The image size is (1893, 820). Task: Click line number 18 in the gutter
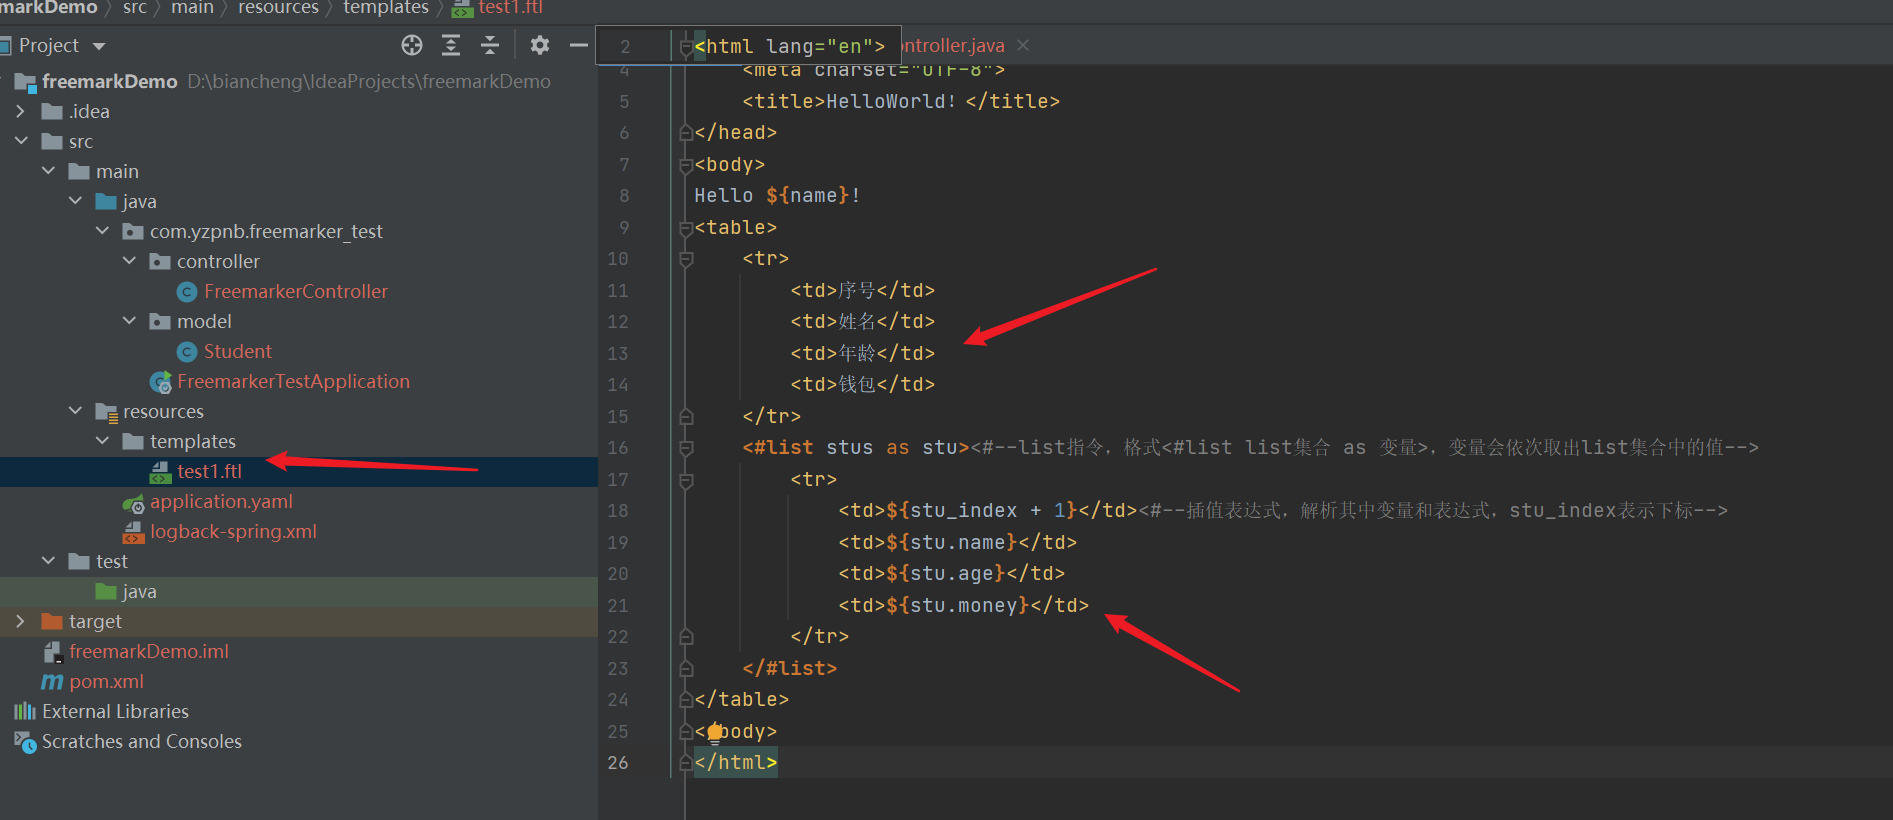[x=618, y=511]
